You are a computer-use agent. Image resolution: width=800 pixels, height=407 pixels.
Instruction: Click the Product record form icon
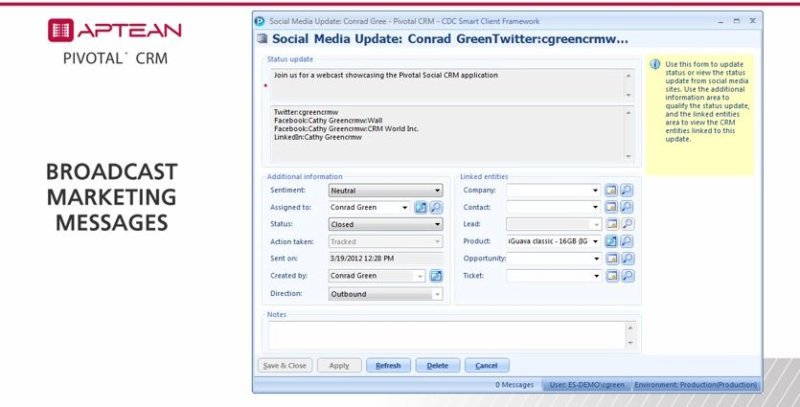[612, 241]
